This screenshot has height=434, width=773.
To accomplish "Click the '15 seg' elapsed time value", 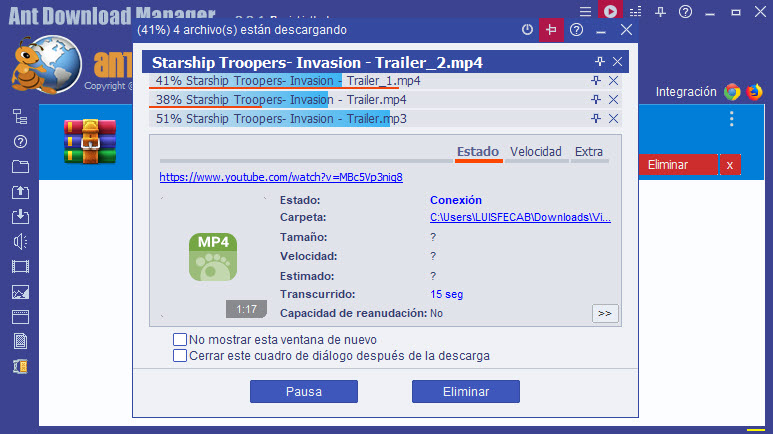I will pos(447,294).
